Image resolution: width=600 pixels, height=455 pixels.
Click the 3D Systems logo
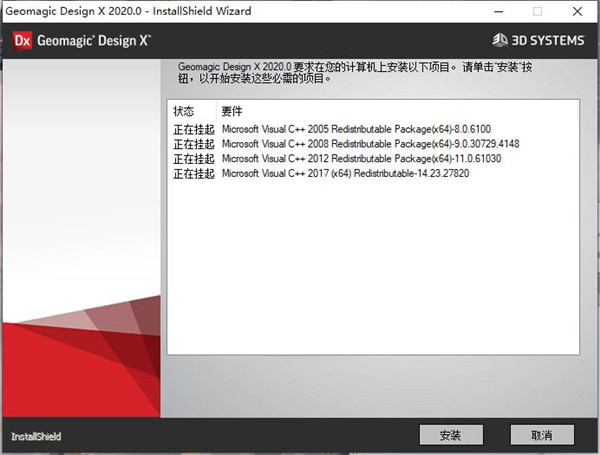coord(538,40)
